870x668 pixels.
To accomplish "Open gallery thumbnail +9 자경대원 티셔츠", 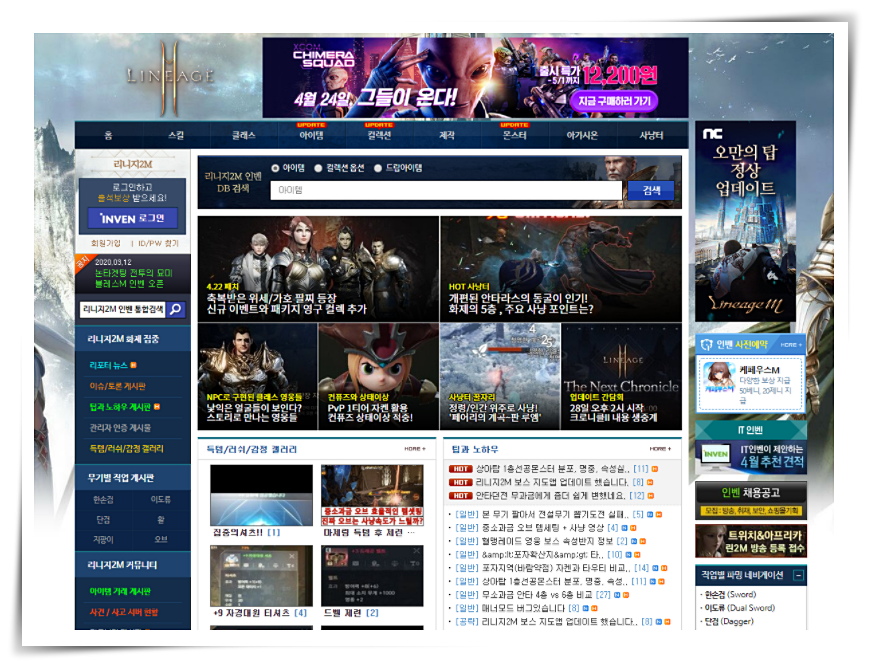I will tap(261, 576).
